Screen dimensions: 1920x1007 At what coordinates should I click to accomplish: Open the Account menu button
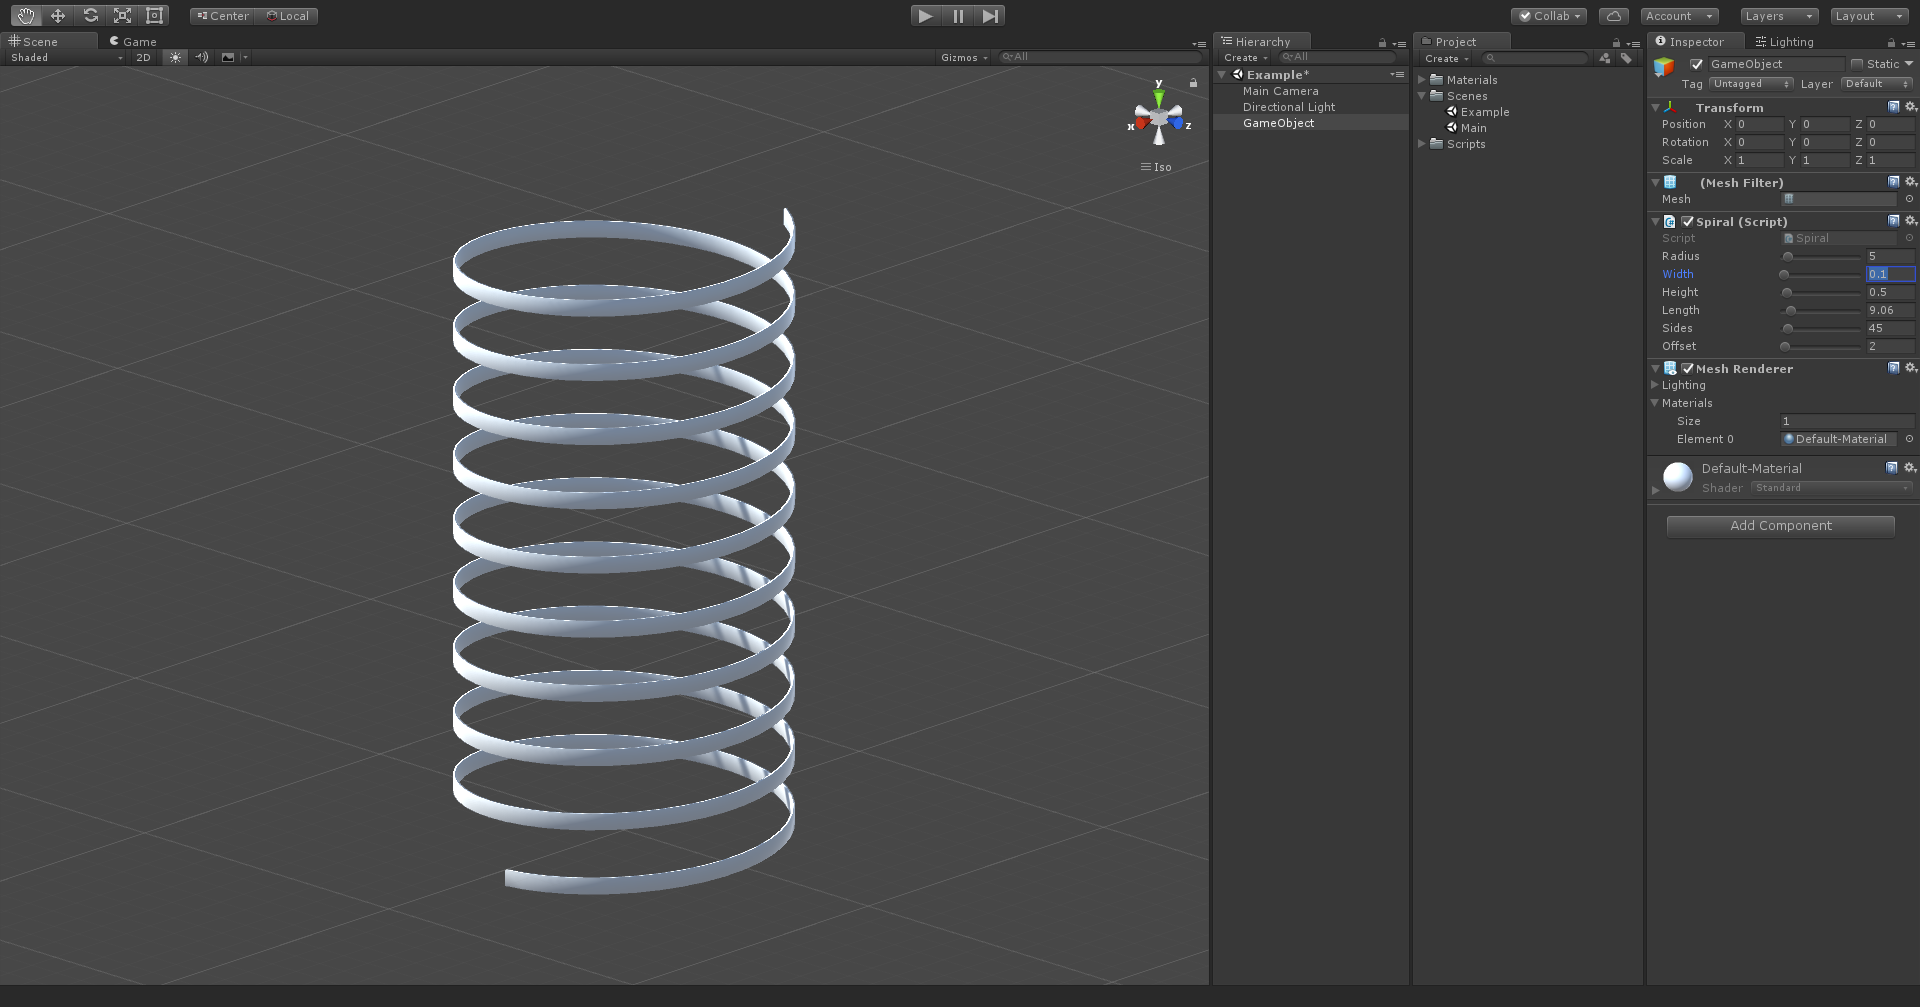pos(1679,16)
